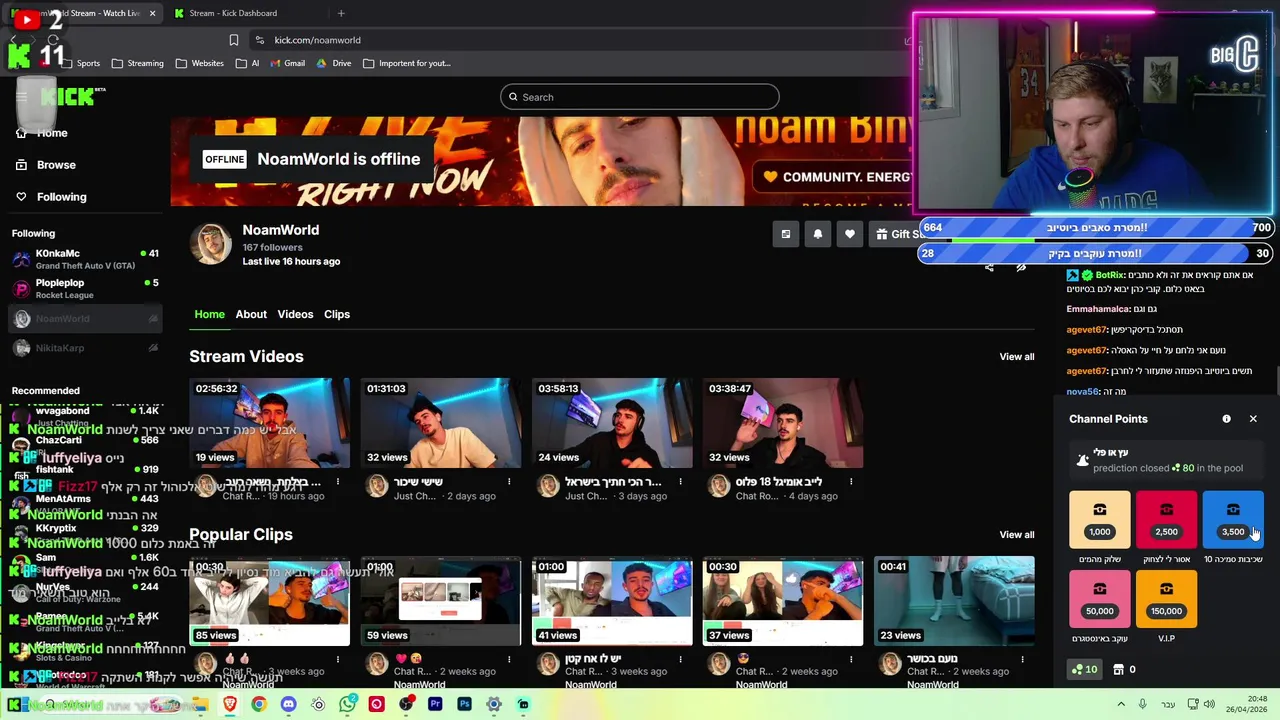Click the Channel Points info icon
Screen dimensions: 1280x720
point(1226,419)
